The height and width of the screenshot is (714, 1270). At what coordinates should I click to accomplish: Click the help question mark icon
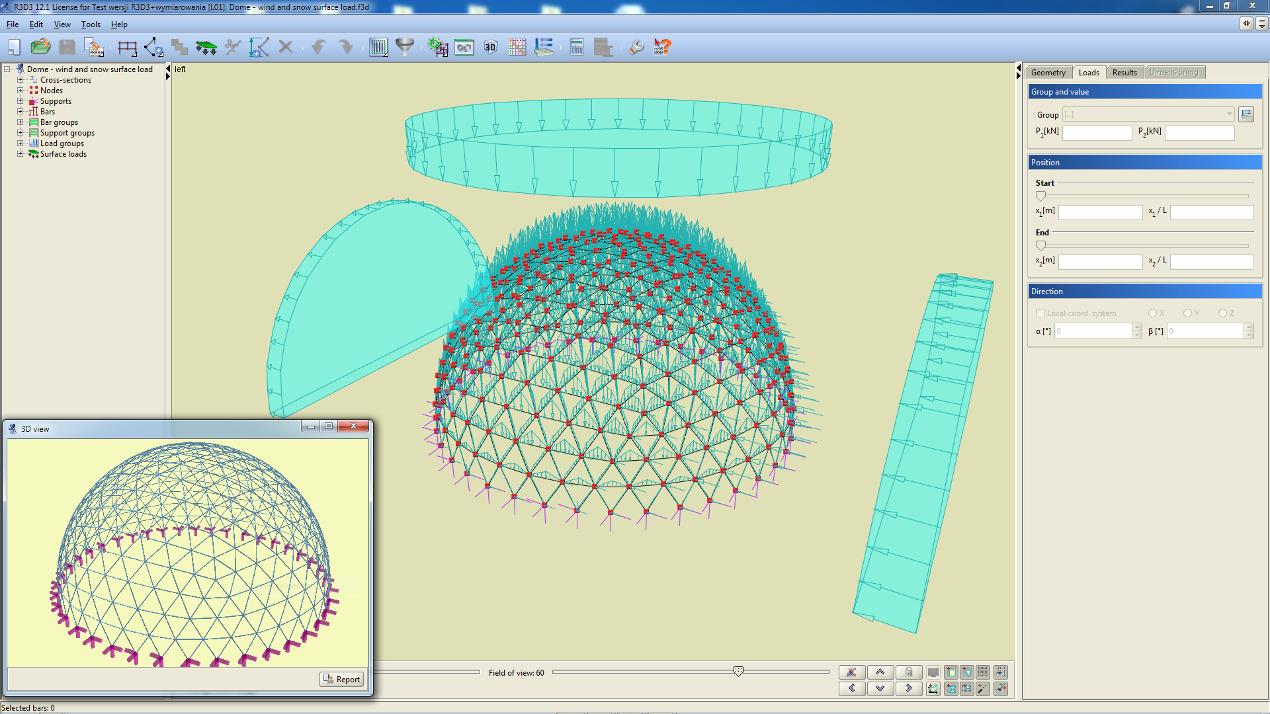pos(662,46)
